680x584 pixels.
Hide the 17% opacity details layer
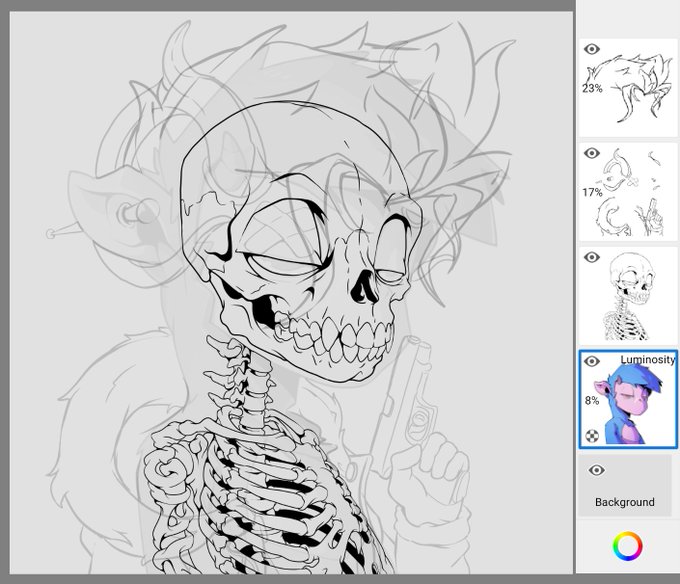(592, 153)
